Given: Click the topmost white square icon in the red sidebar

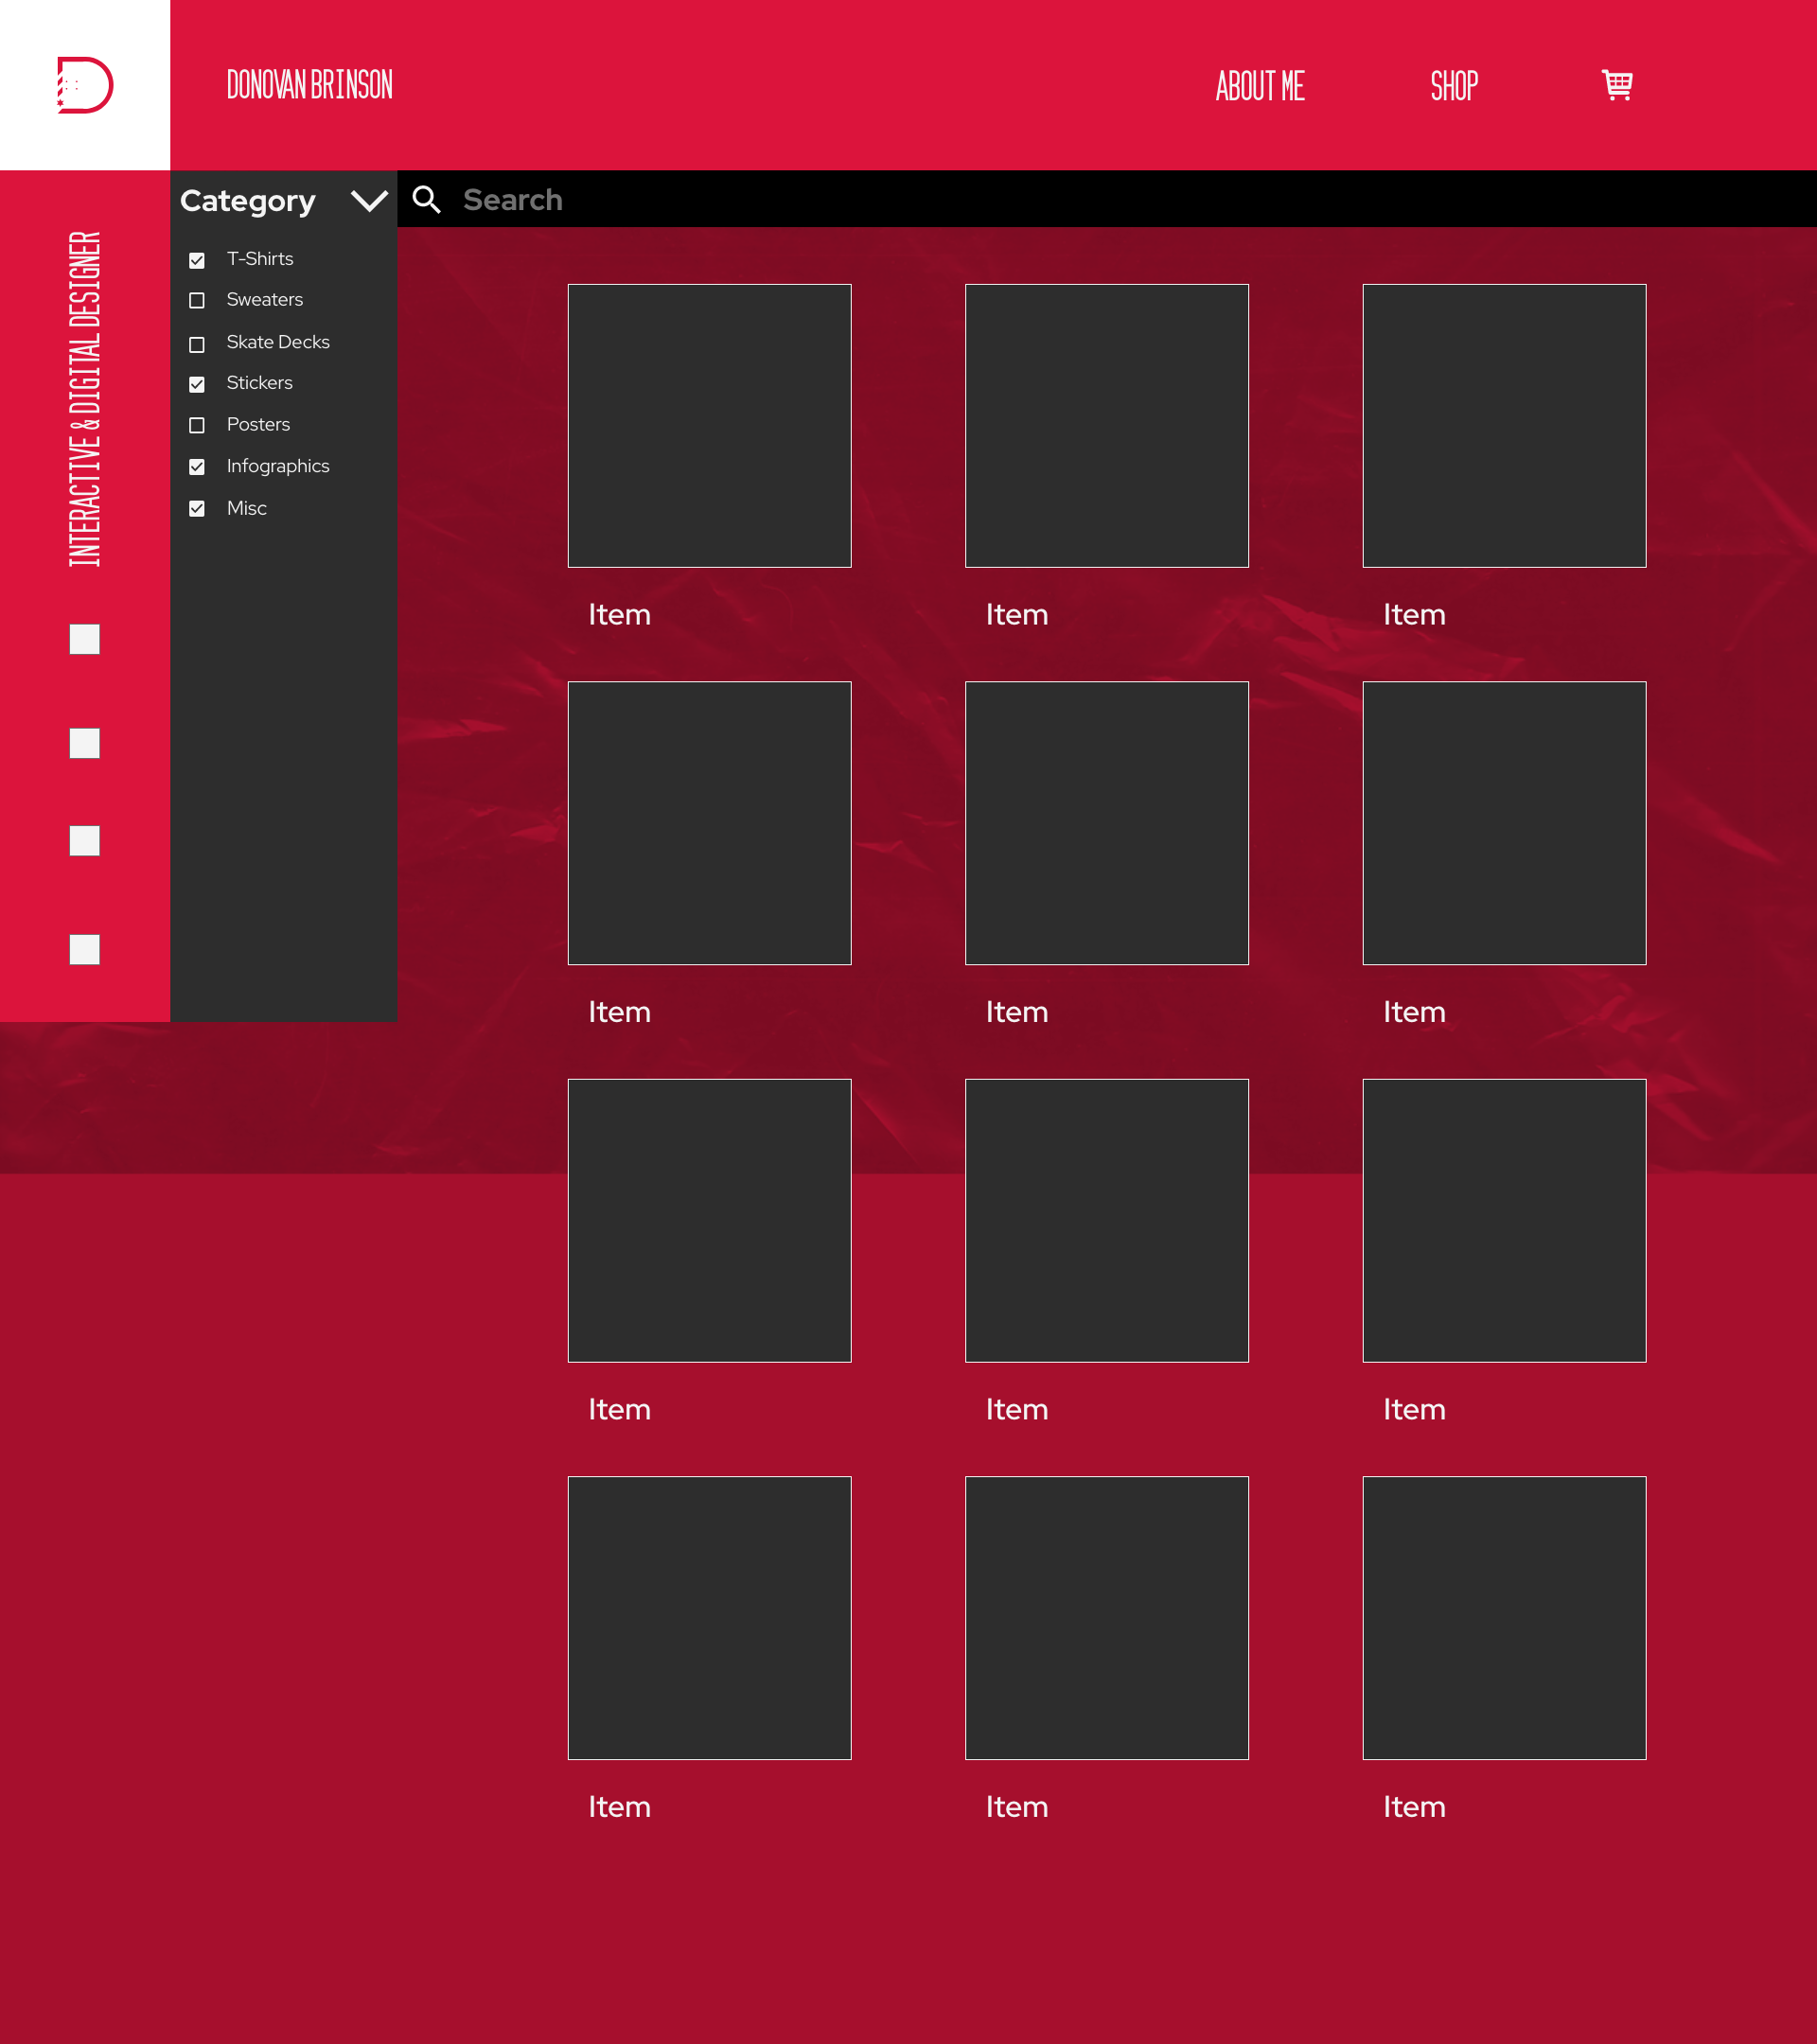Looking at the screenshot, I should (x=85, y=639).
